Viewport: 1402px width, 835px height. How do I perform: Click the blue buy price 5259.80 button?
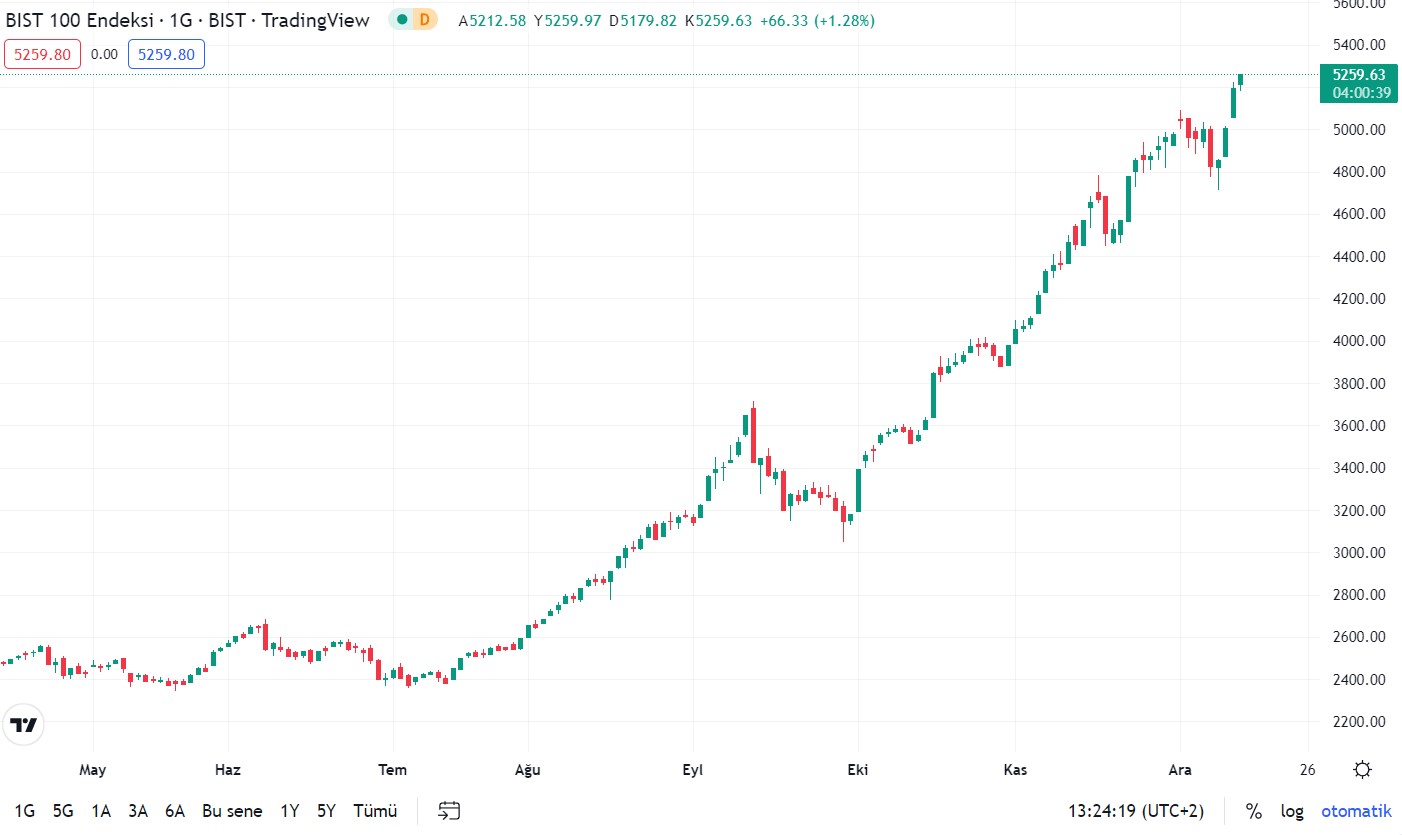click(166, 54)
